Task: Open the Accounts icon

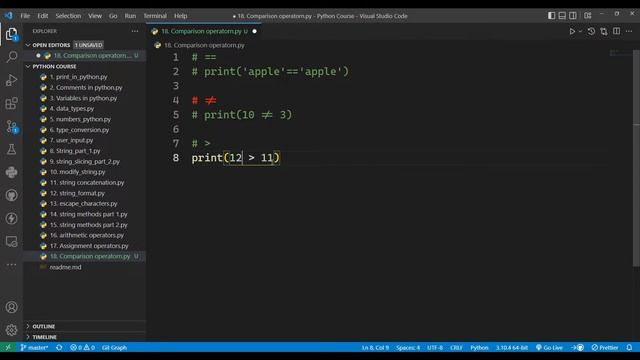Action: point(11,307)
